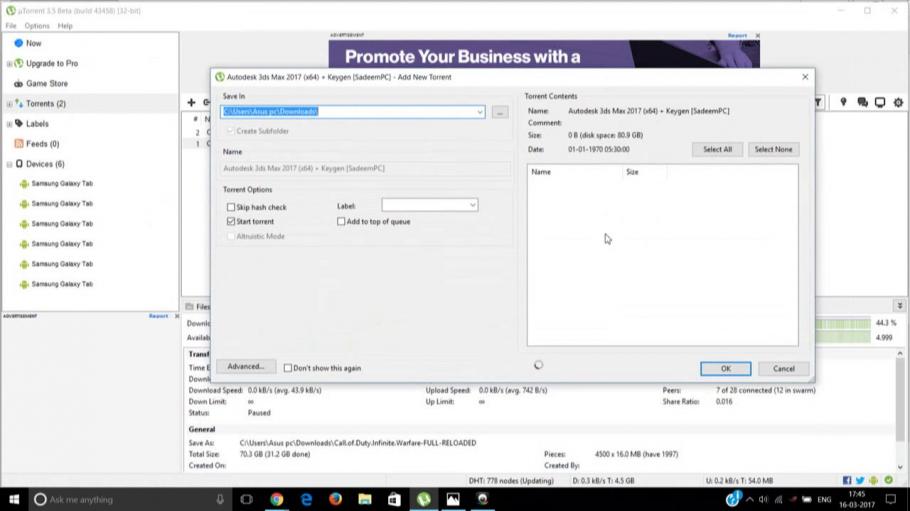Open the Save In path dropdown
The width and height of the screenshot is (910, 511).
480,111
